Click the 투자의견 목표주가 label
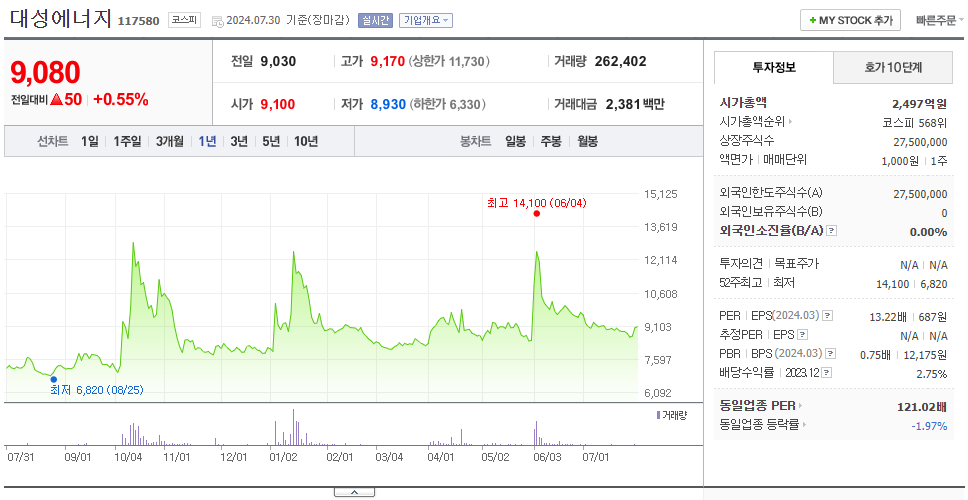968x500 pixels. (x=769, y=264)
